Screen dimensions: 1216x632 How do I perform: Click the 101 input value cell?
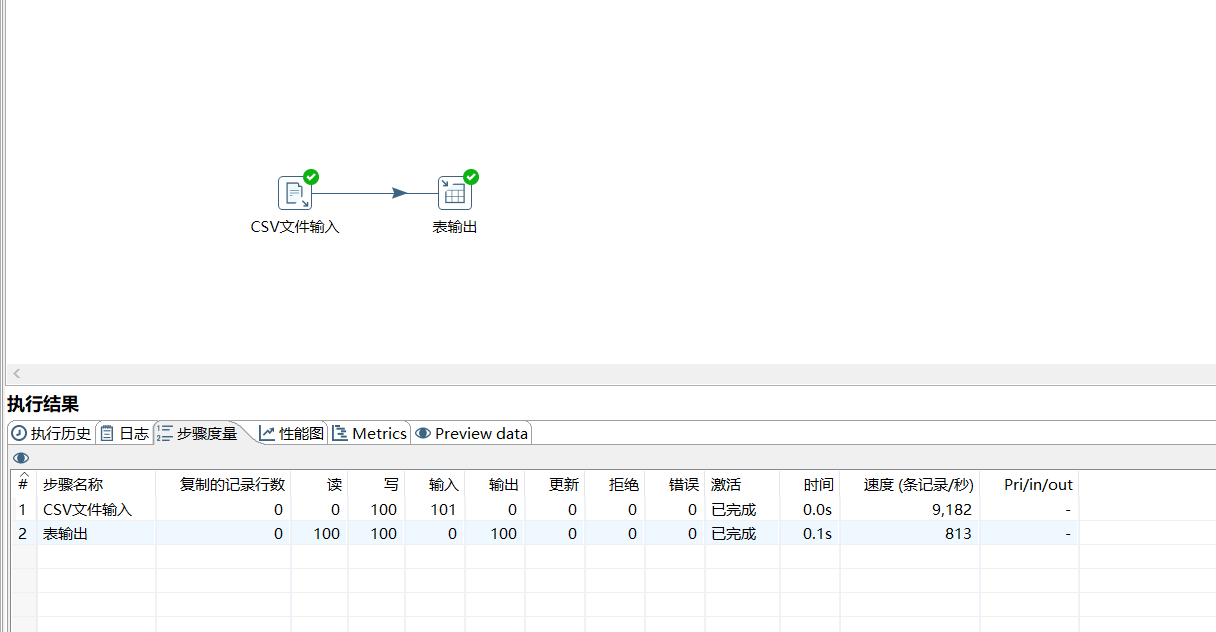[x=443, y=509]
